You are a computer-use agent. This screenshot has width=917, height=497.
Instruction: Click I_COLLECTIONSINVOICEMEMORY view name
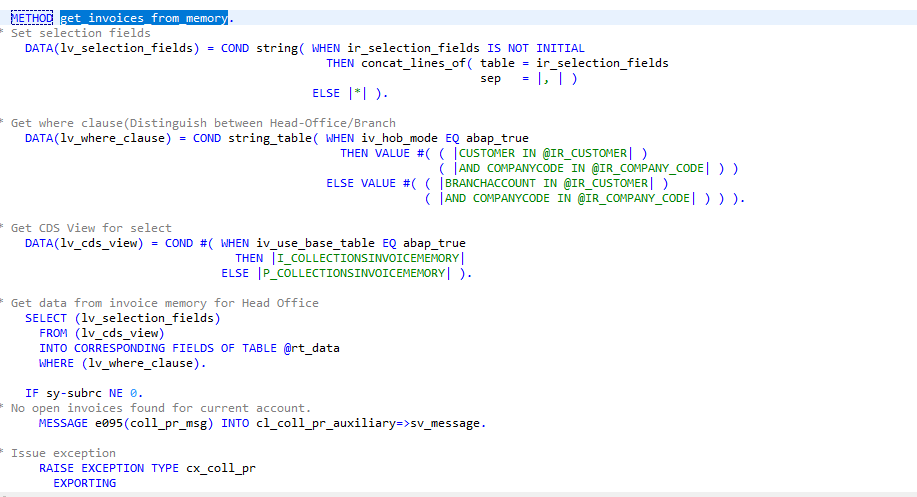click(x=368, y=258)
